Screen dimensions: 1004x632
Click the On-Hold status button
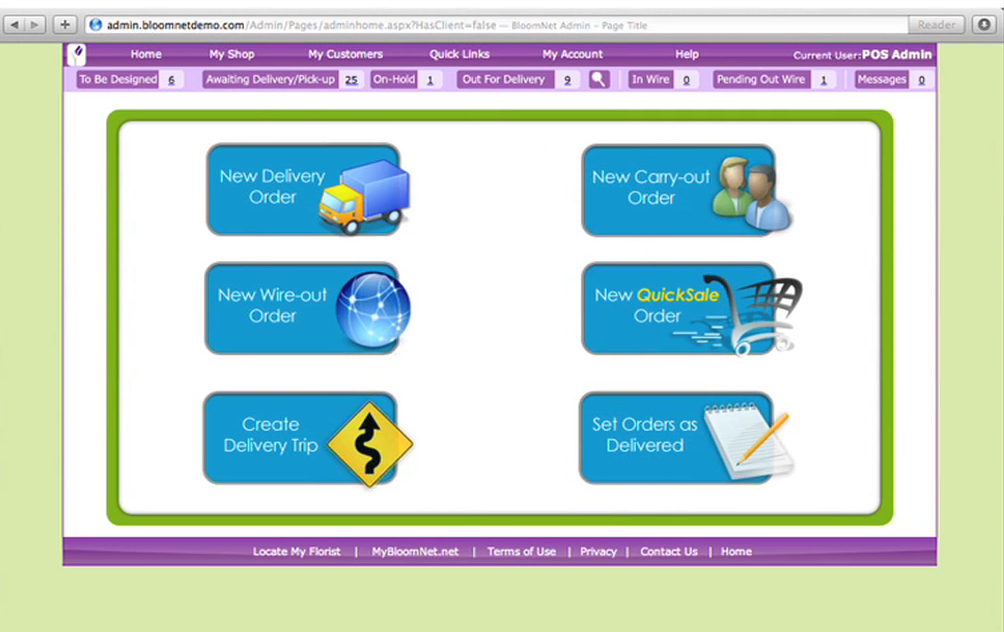[x=394, y=79]
